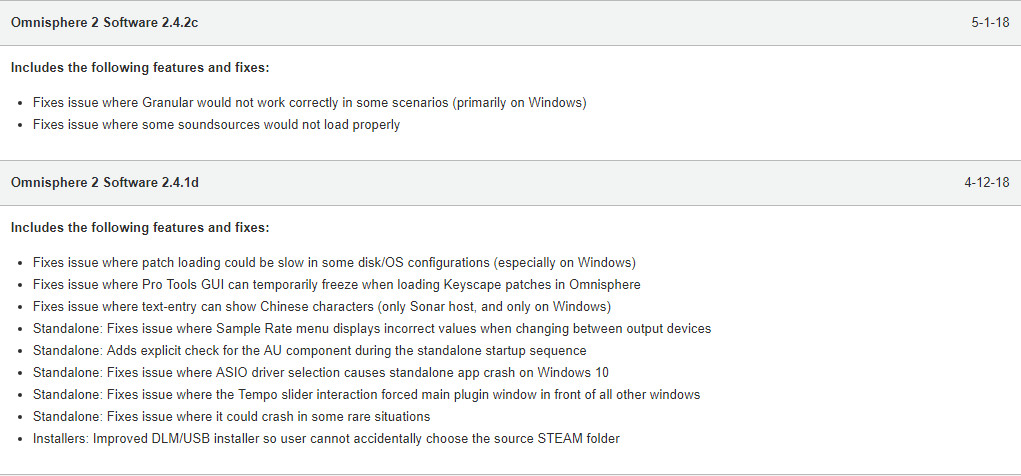Click the rare situations crash fix line

pyautogui.click(x=231, y=416)
